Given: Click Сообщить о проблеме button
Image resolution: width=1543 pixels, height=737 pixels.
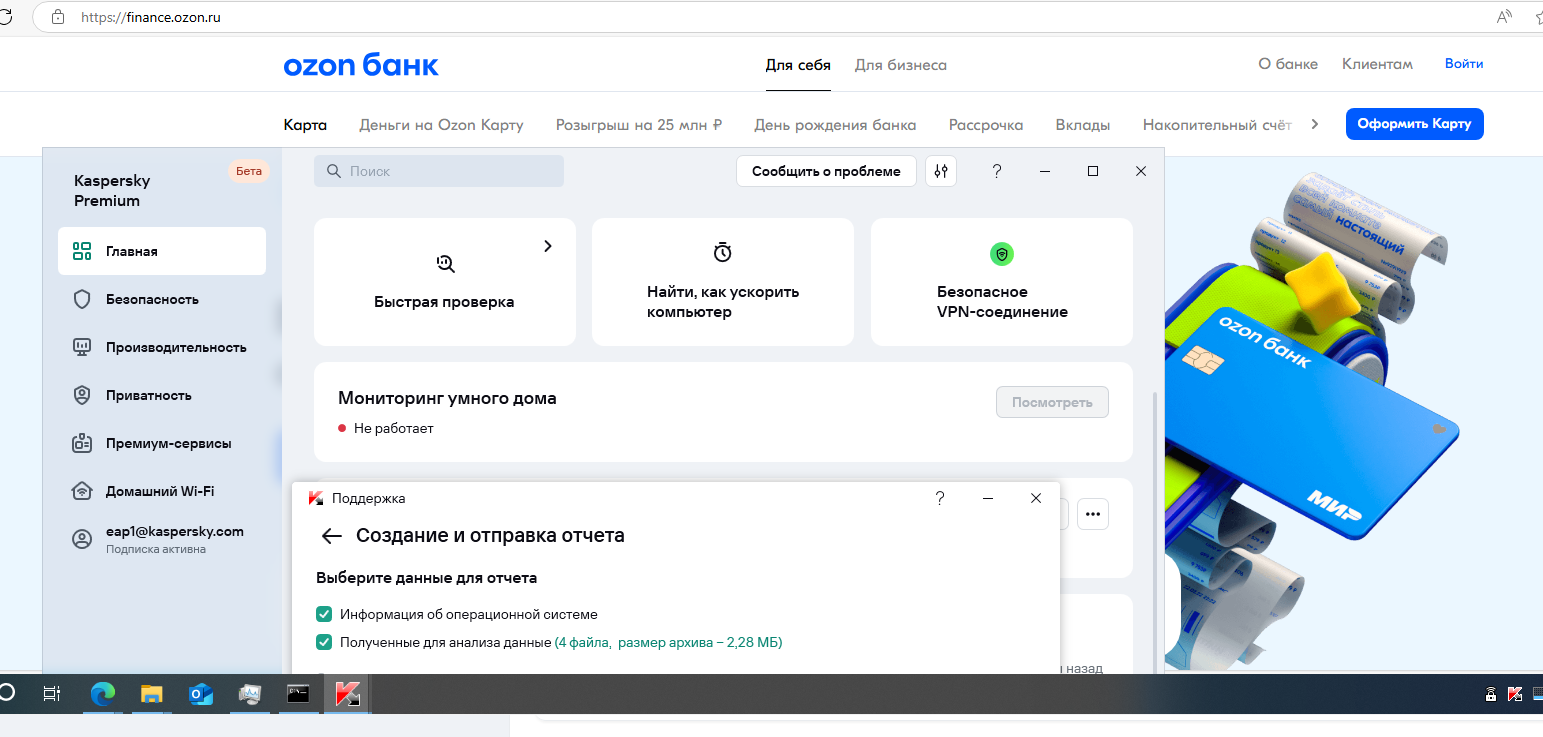Looking at the screenshot, I should coord(826,171).
